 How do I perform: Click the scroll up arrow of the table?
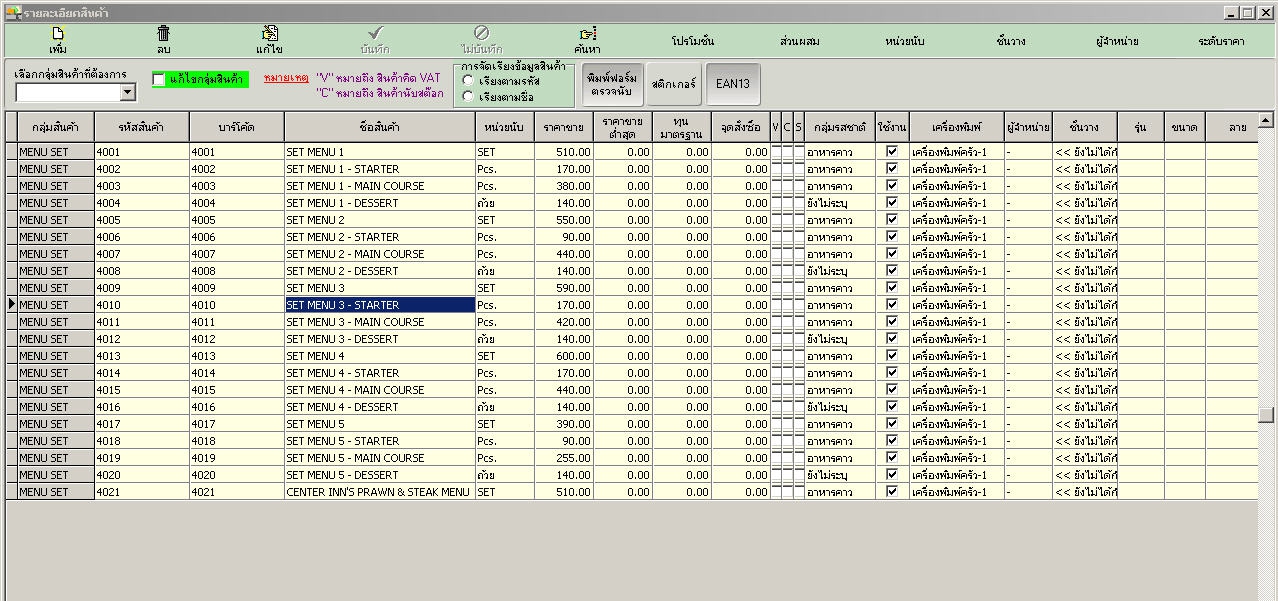coord(1266,120)
